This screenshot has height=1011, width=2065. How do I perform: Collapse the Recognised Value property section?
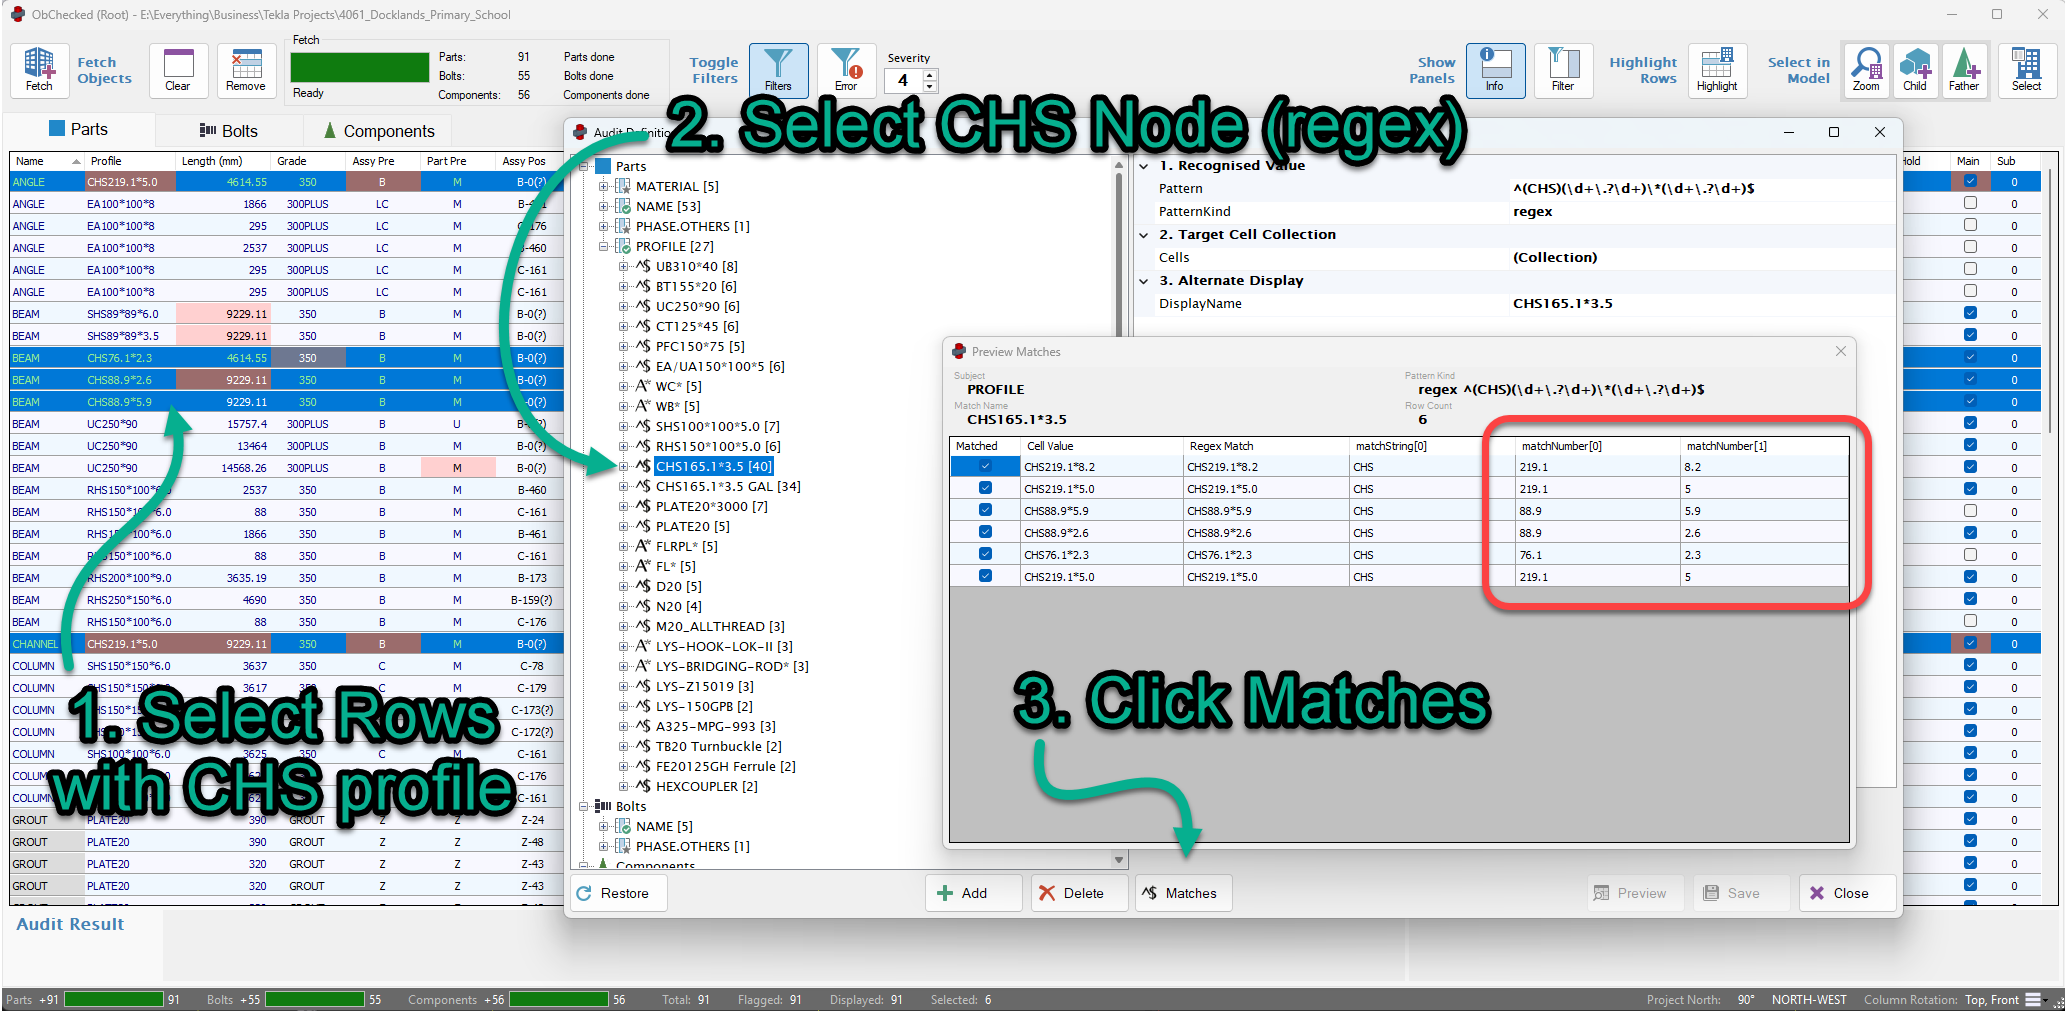click(1144, 166)
